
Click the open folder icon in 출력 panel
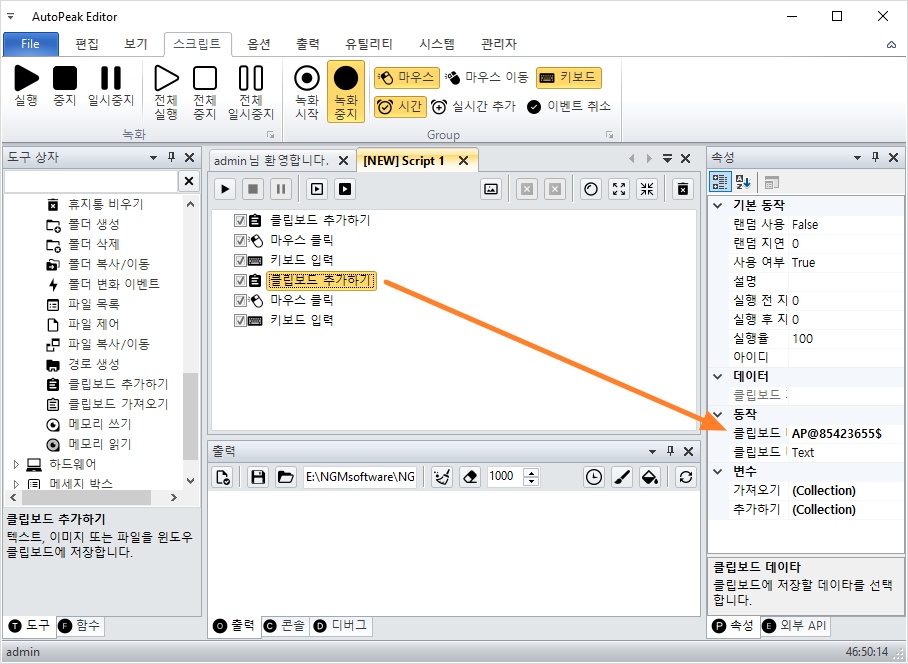(285, 477)
